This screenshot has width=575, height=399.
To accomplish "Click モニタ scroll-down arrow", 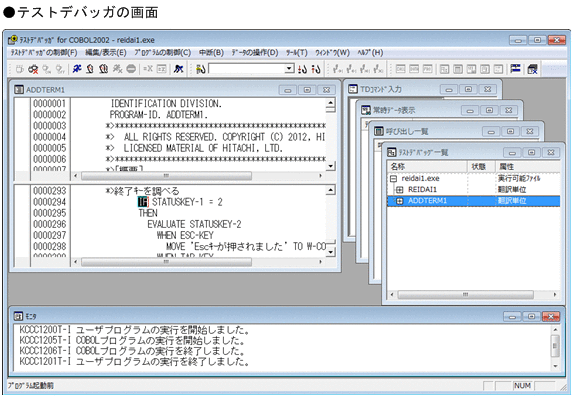I will pos(555,366).
